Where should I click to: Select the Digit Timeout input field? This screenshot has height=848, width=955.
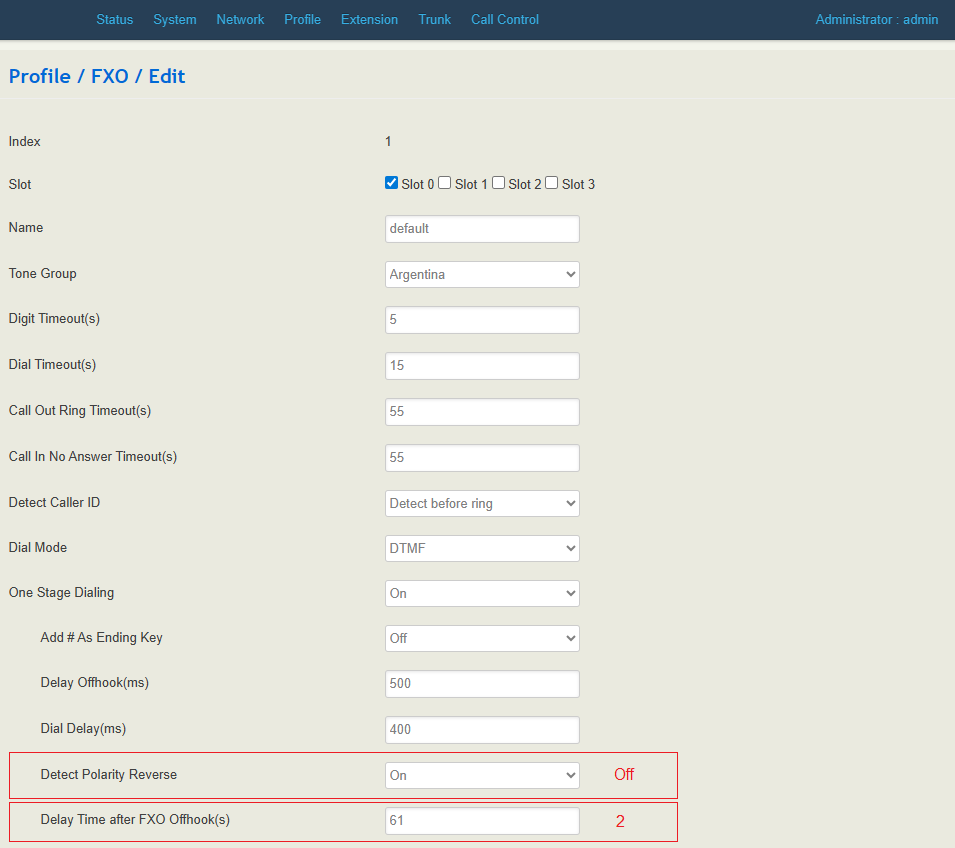click(x=482, y=319)
